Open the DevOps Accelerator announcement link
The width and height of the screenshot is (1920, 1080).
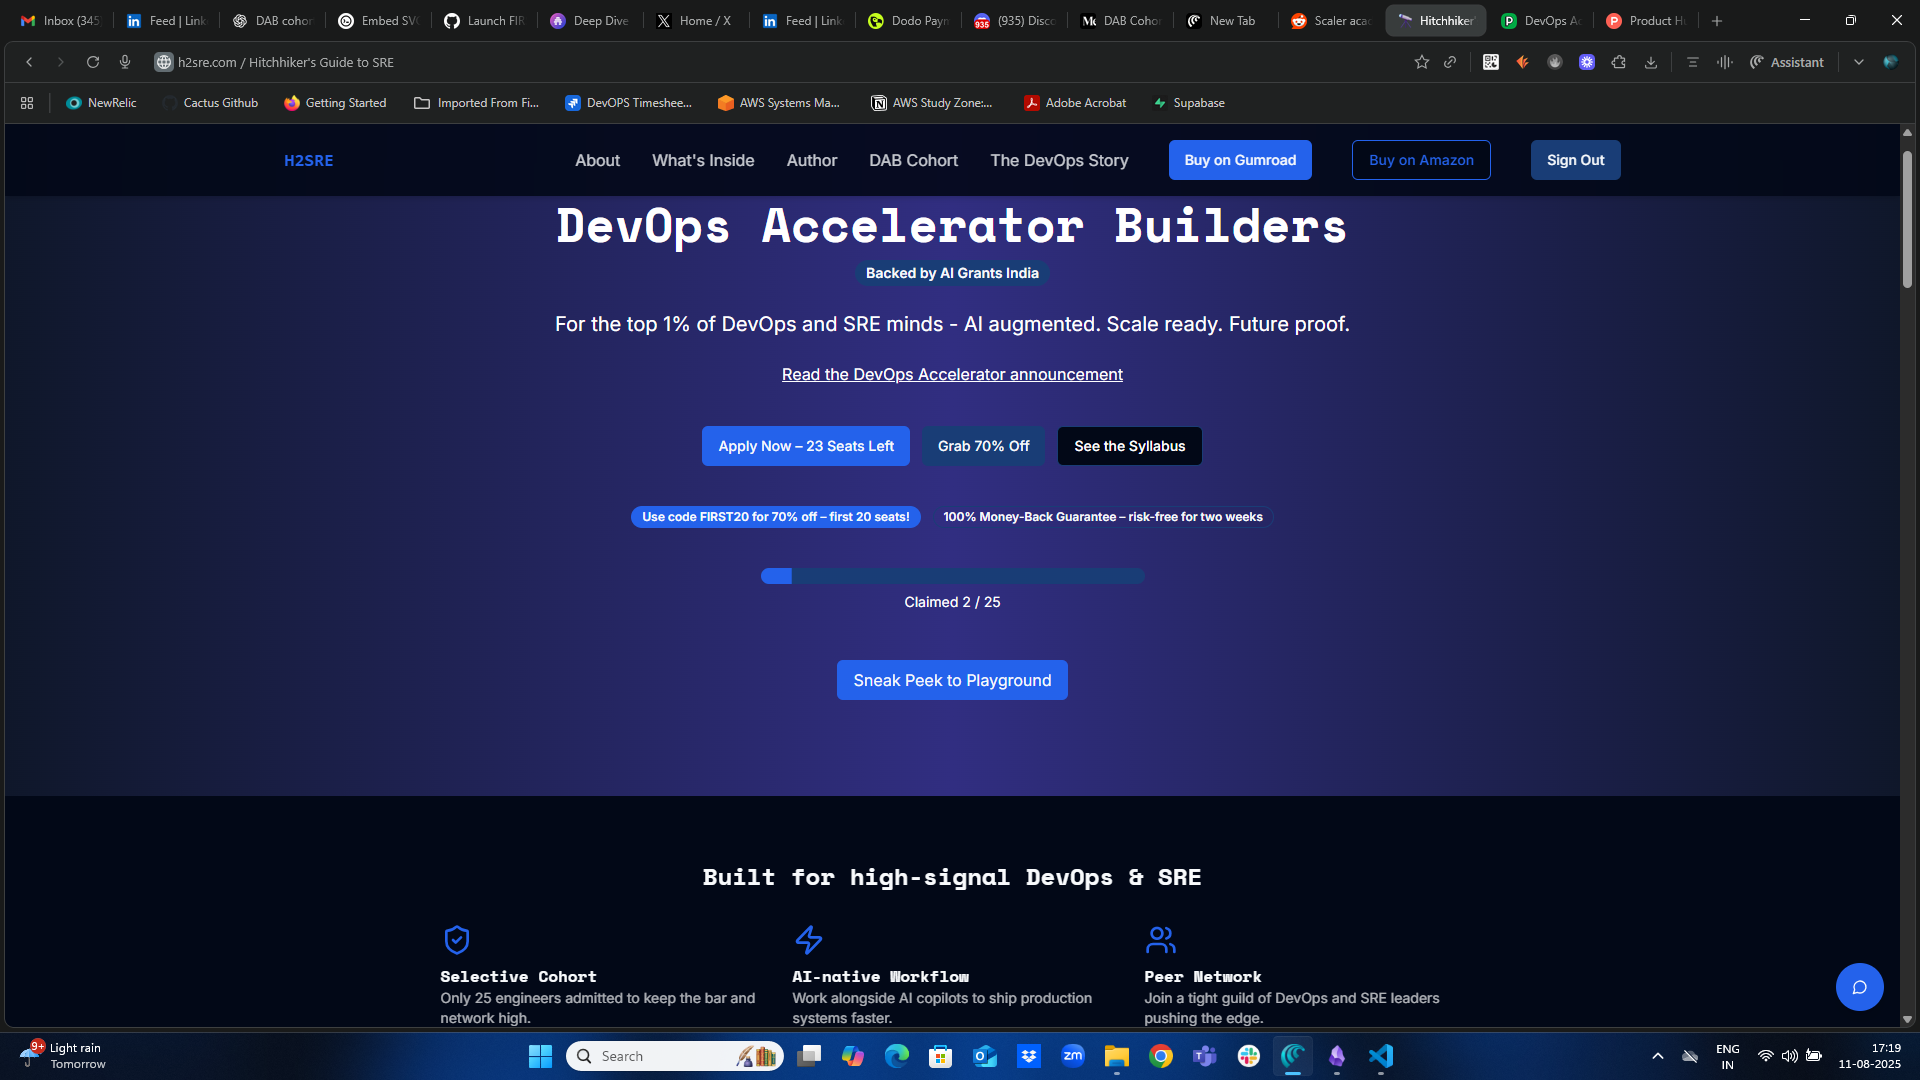(951, 374)
